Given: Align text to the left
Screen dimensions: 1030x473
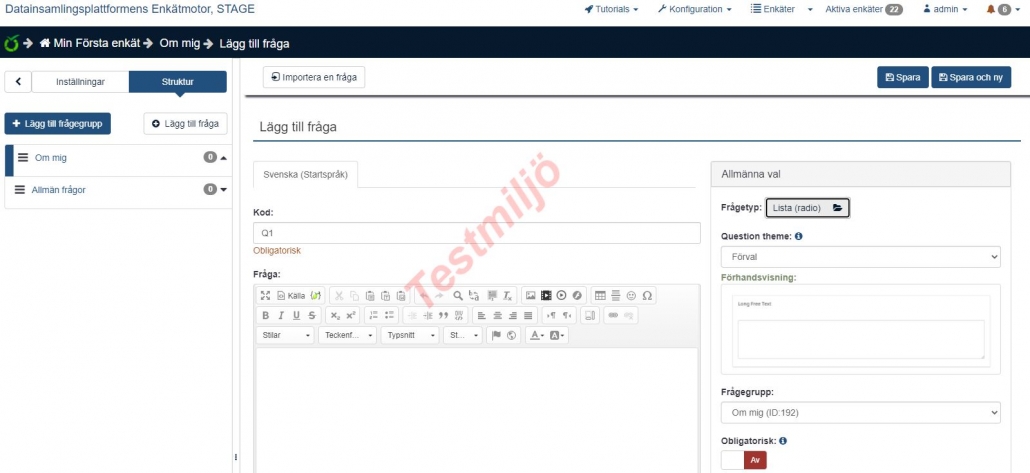Looking at the screenshot, I should coord(481,315).
